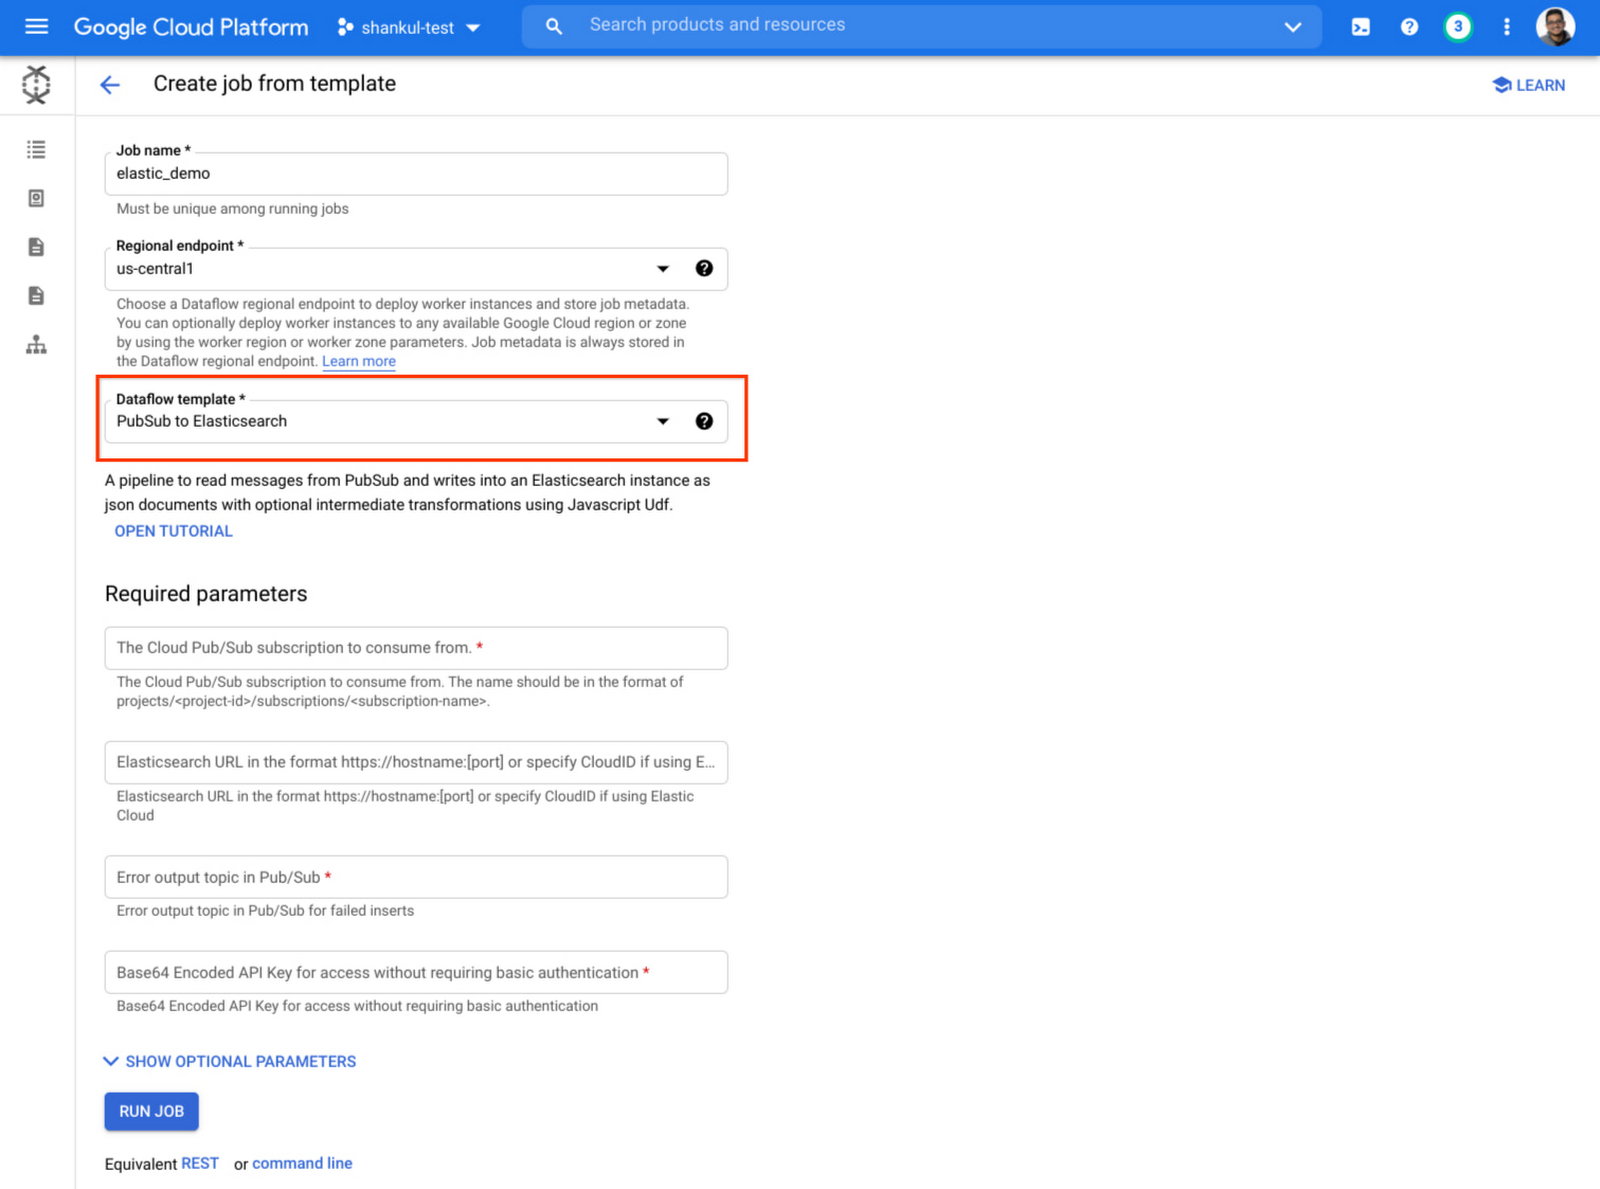Focus the Search products and resources field
Viewport: 1600px width, 1189px height.
920,25
